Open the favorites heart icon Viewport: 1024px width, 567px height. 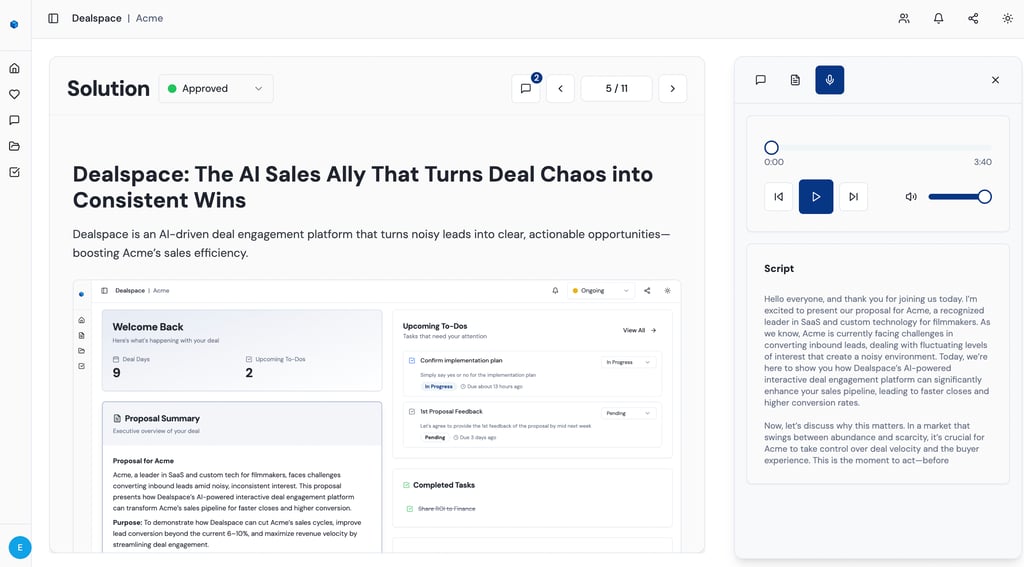pos(14,94)
